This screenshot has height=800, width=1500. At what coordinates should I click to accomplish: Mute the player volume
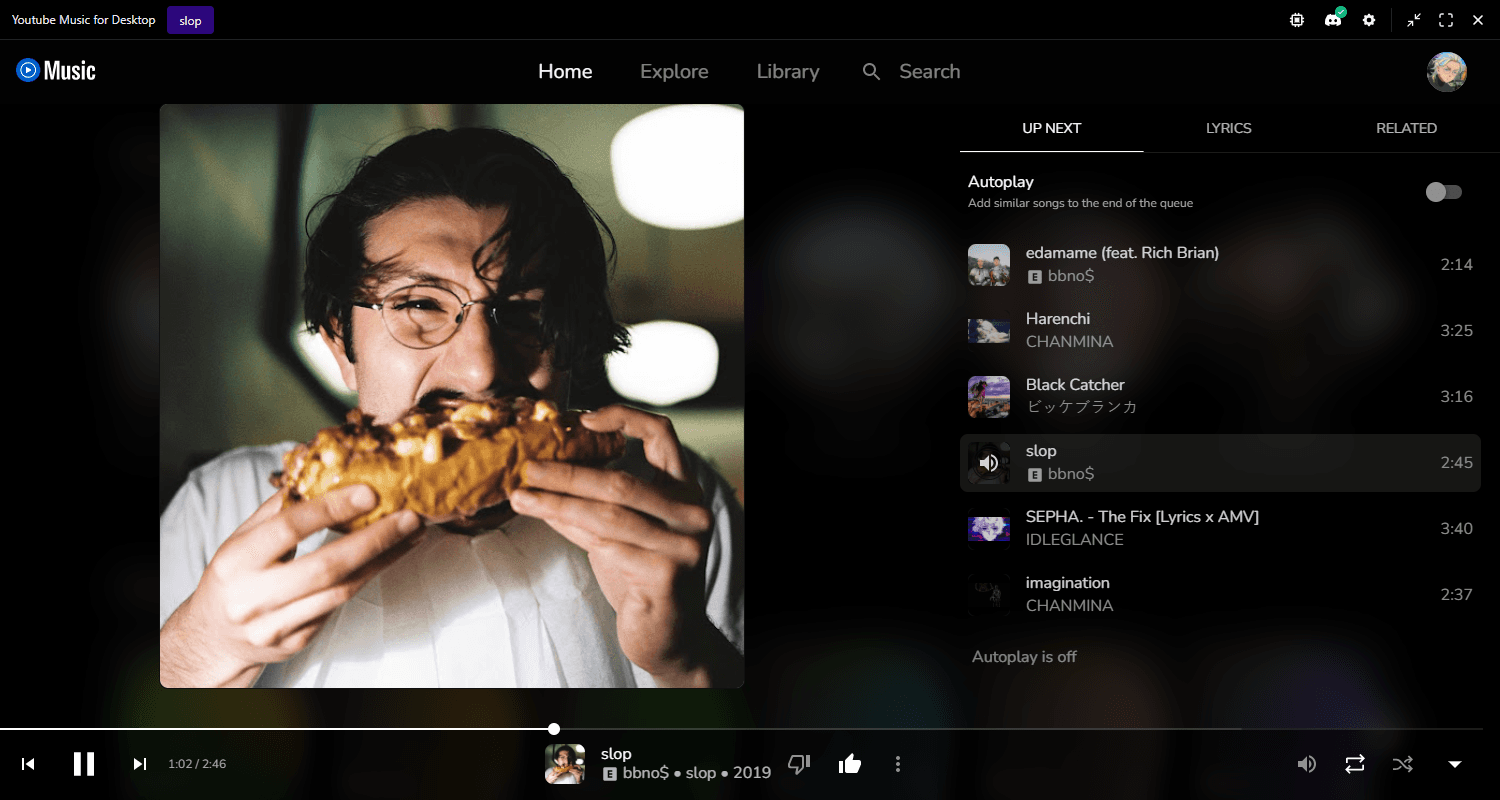pos(1306,764)
